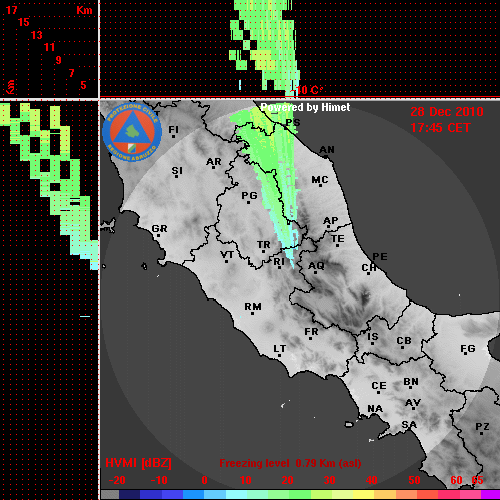Click the city label CE on map

pos(379,386)
